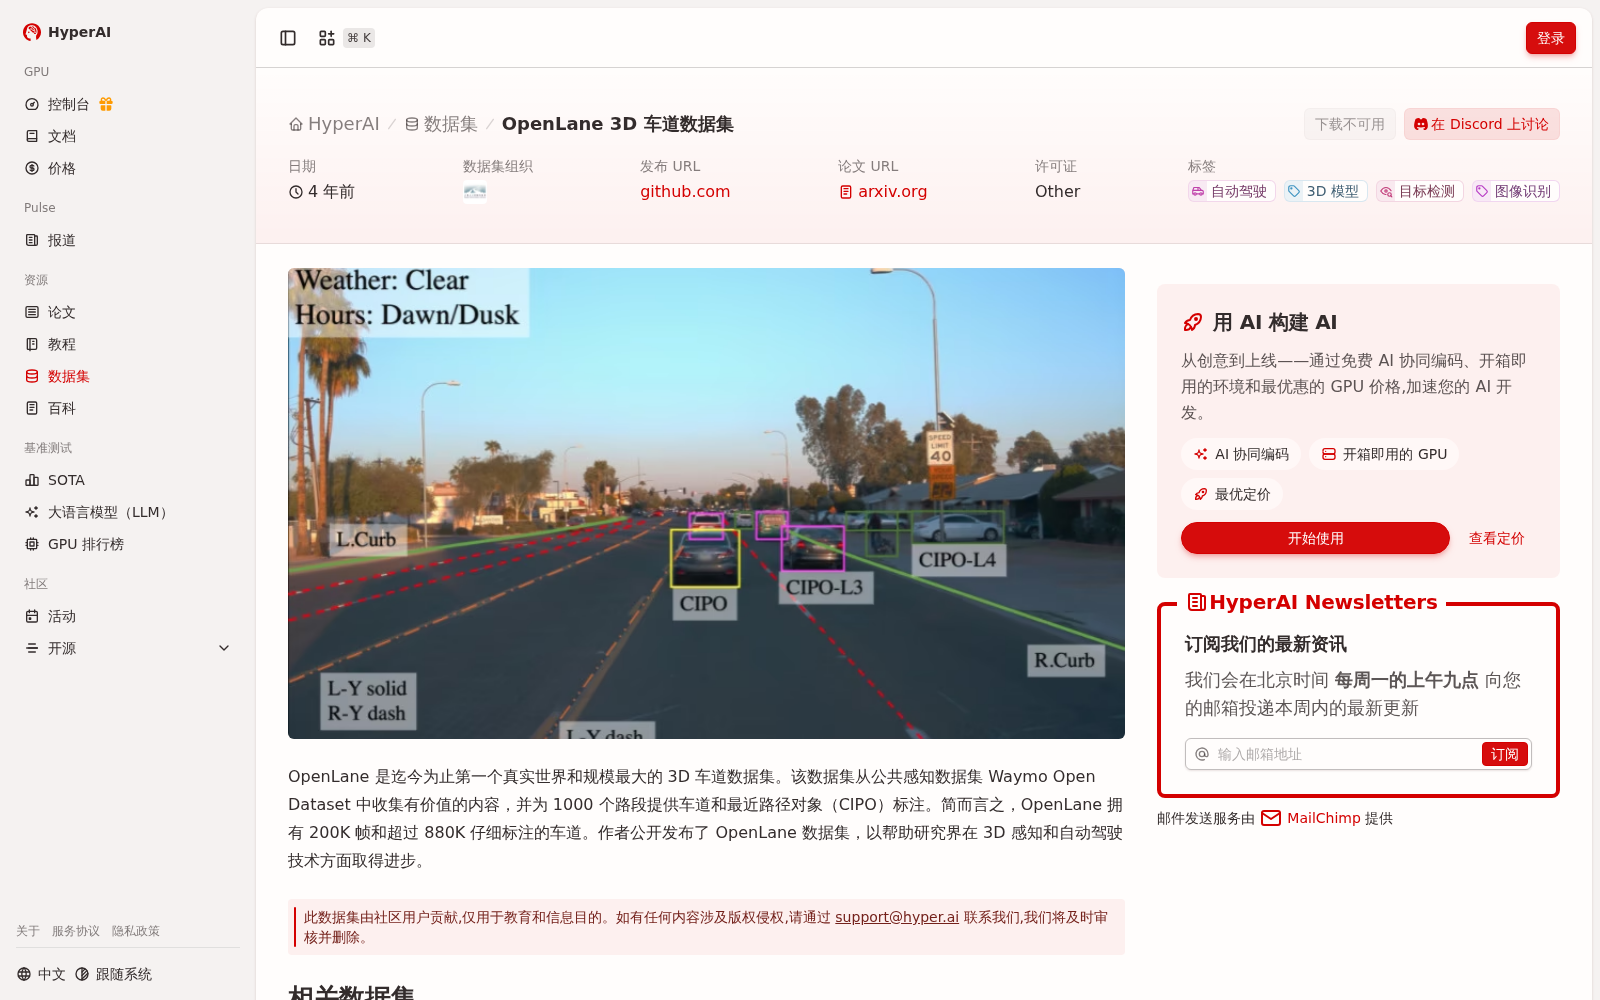Select the 3D 模型 tag
Screen dimensions: 1600x1000
1326,191
